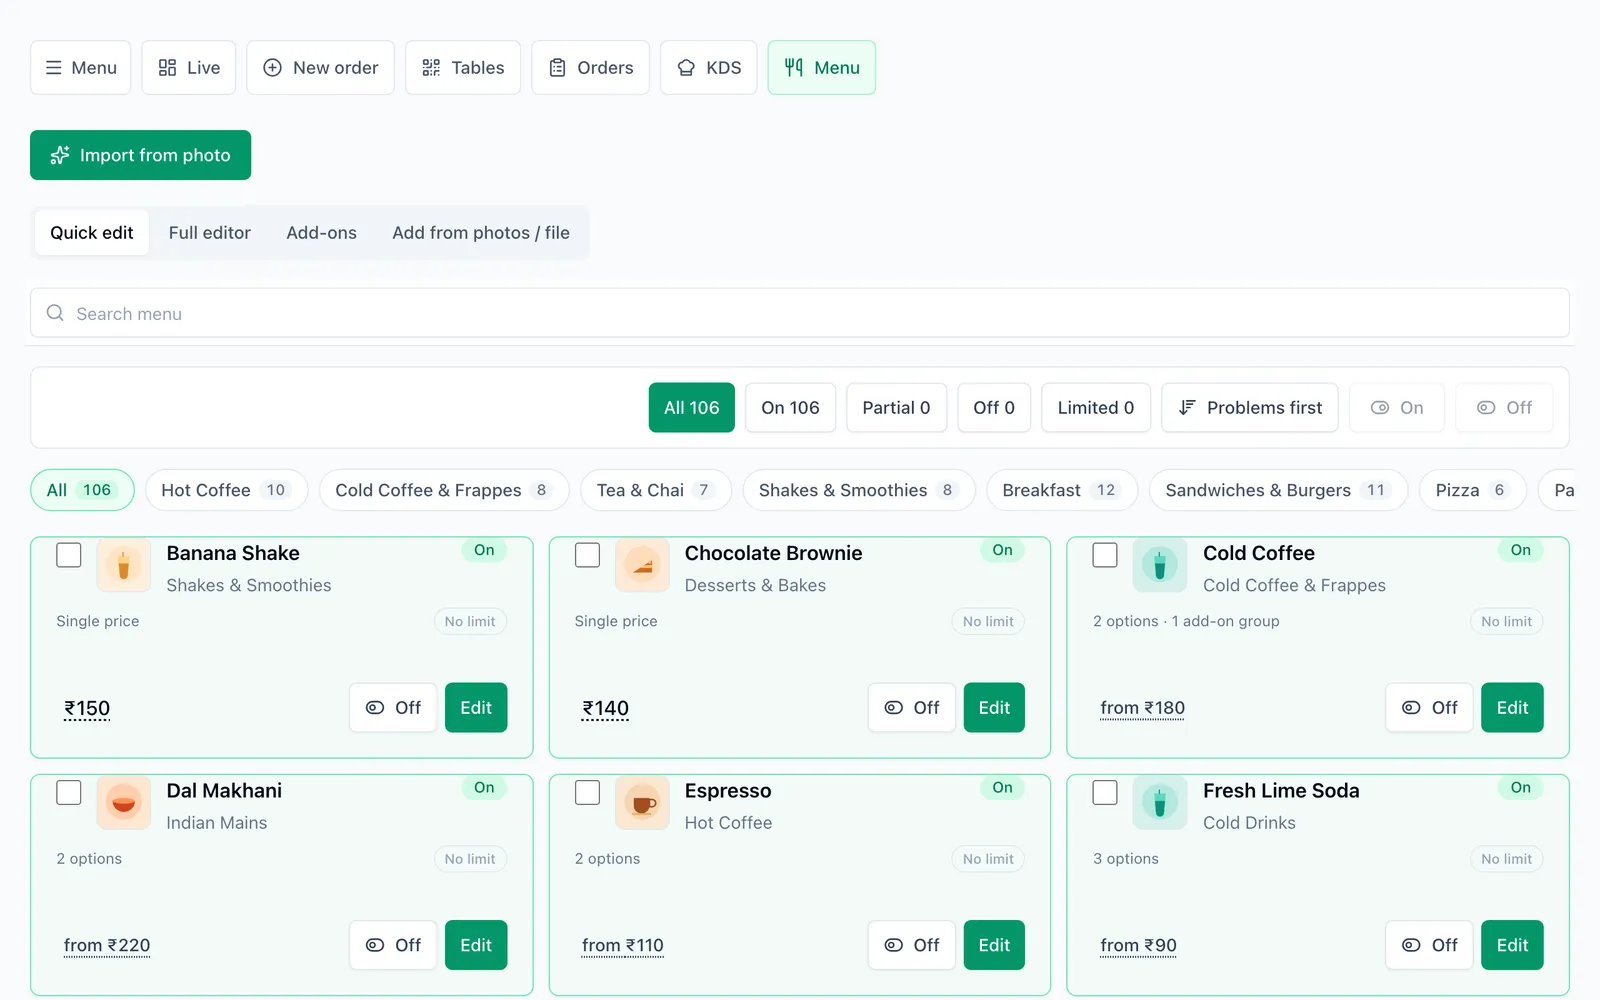Click Espresso cup thumbnail
This screenshot has height=1000, width=1600.
click(x=642, y=803)
